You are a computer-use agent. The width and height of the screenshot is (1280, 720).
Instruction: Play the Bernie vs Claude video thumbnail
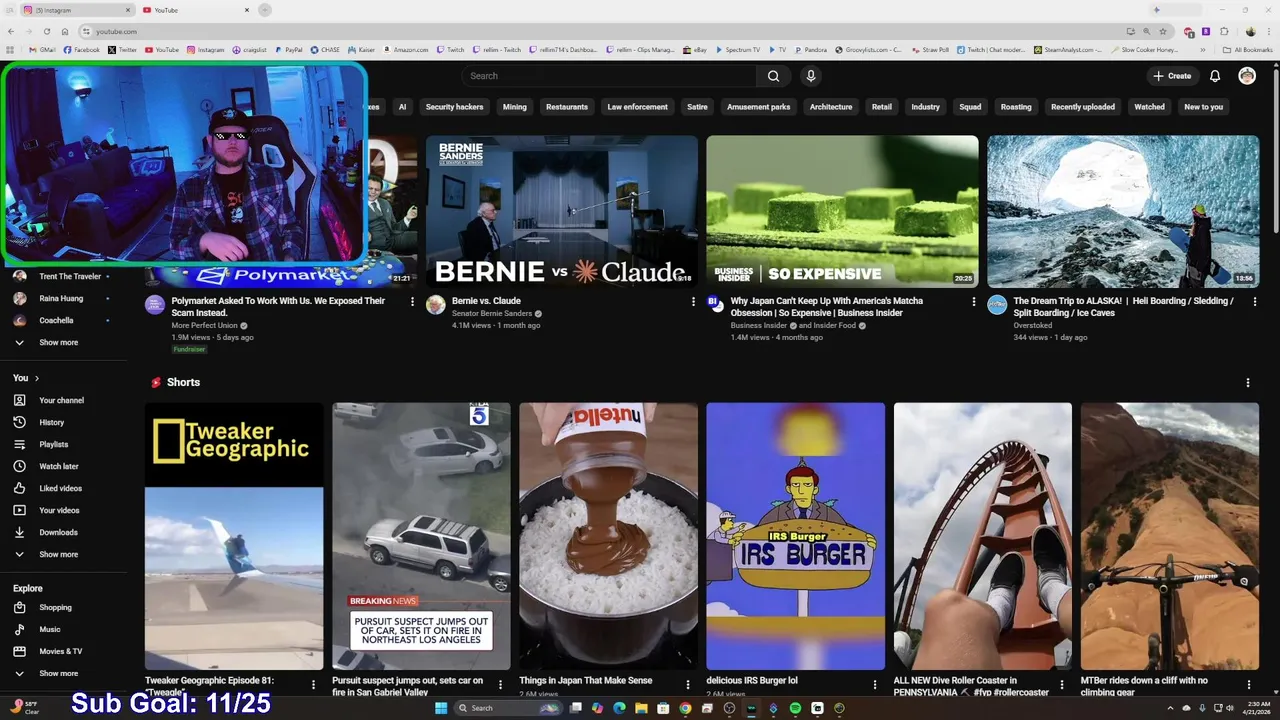(x=562, y=211)
